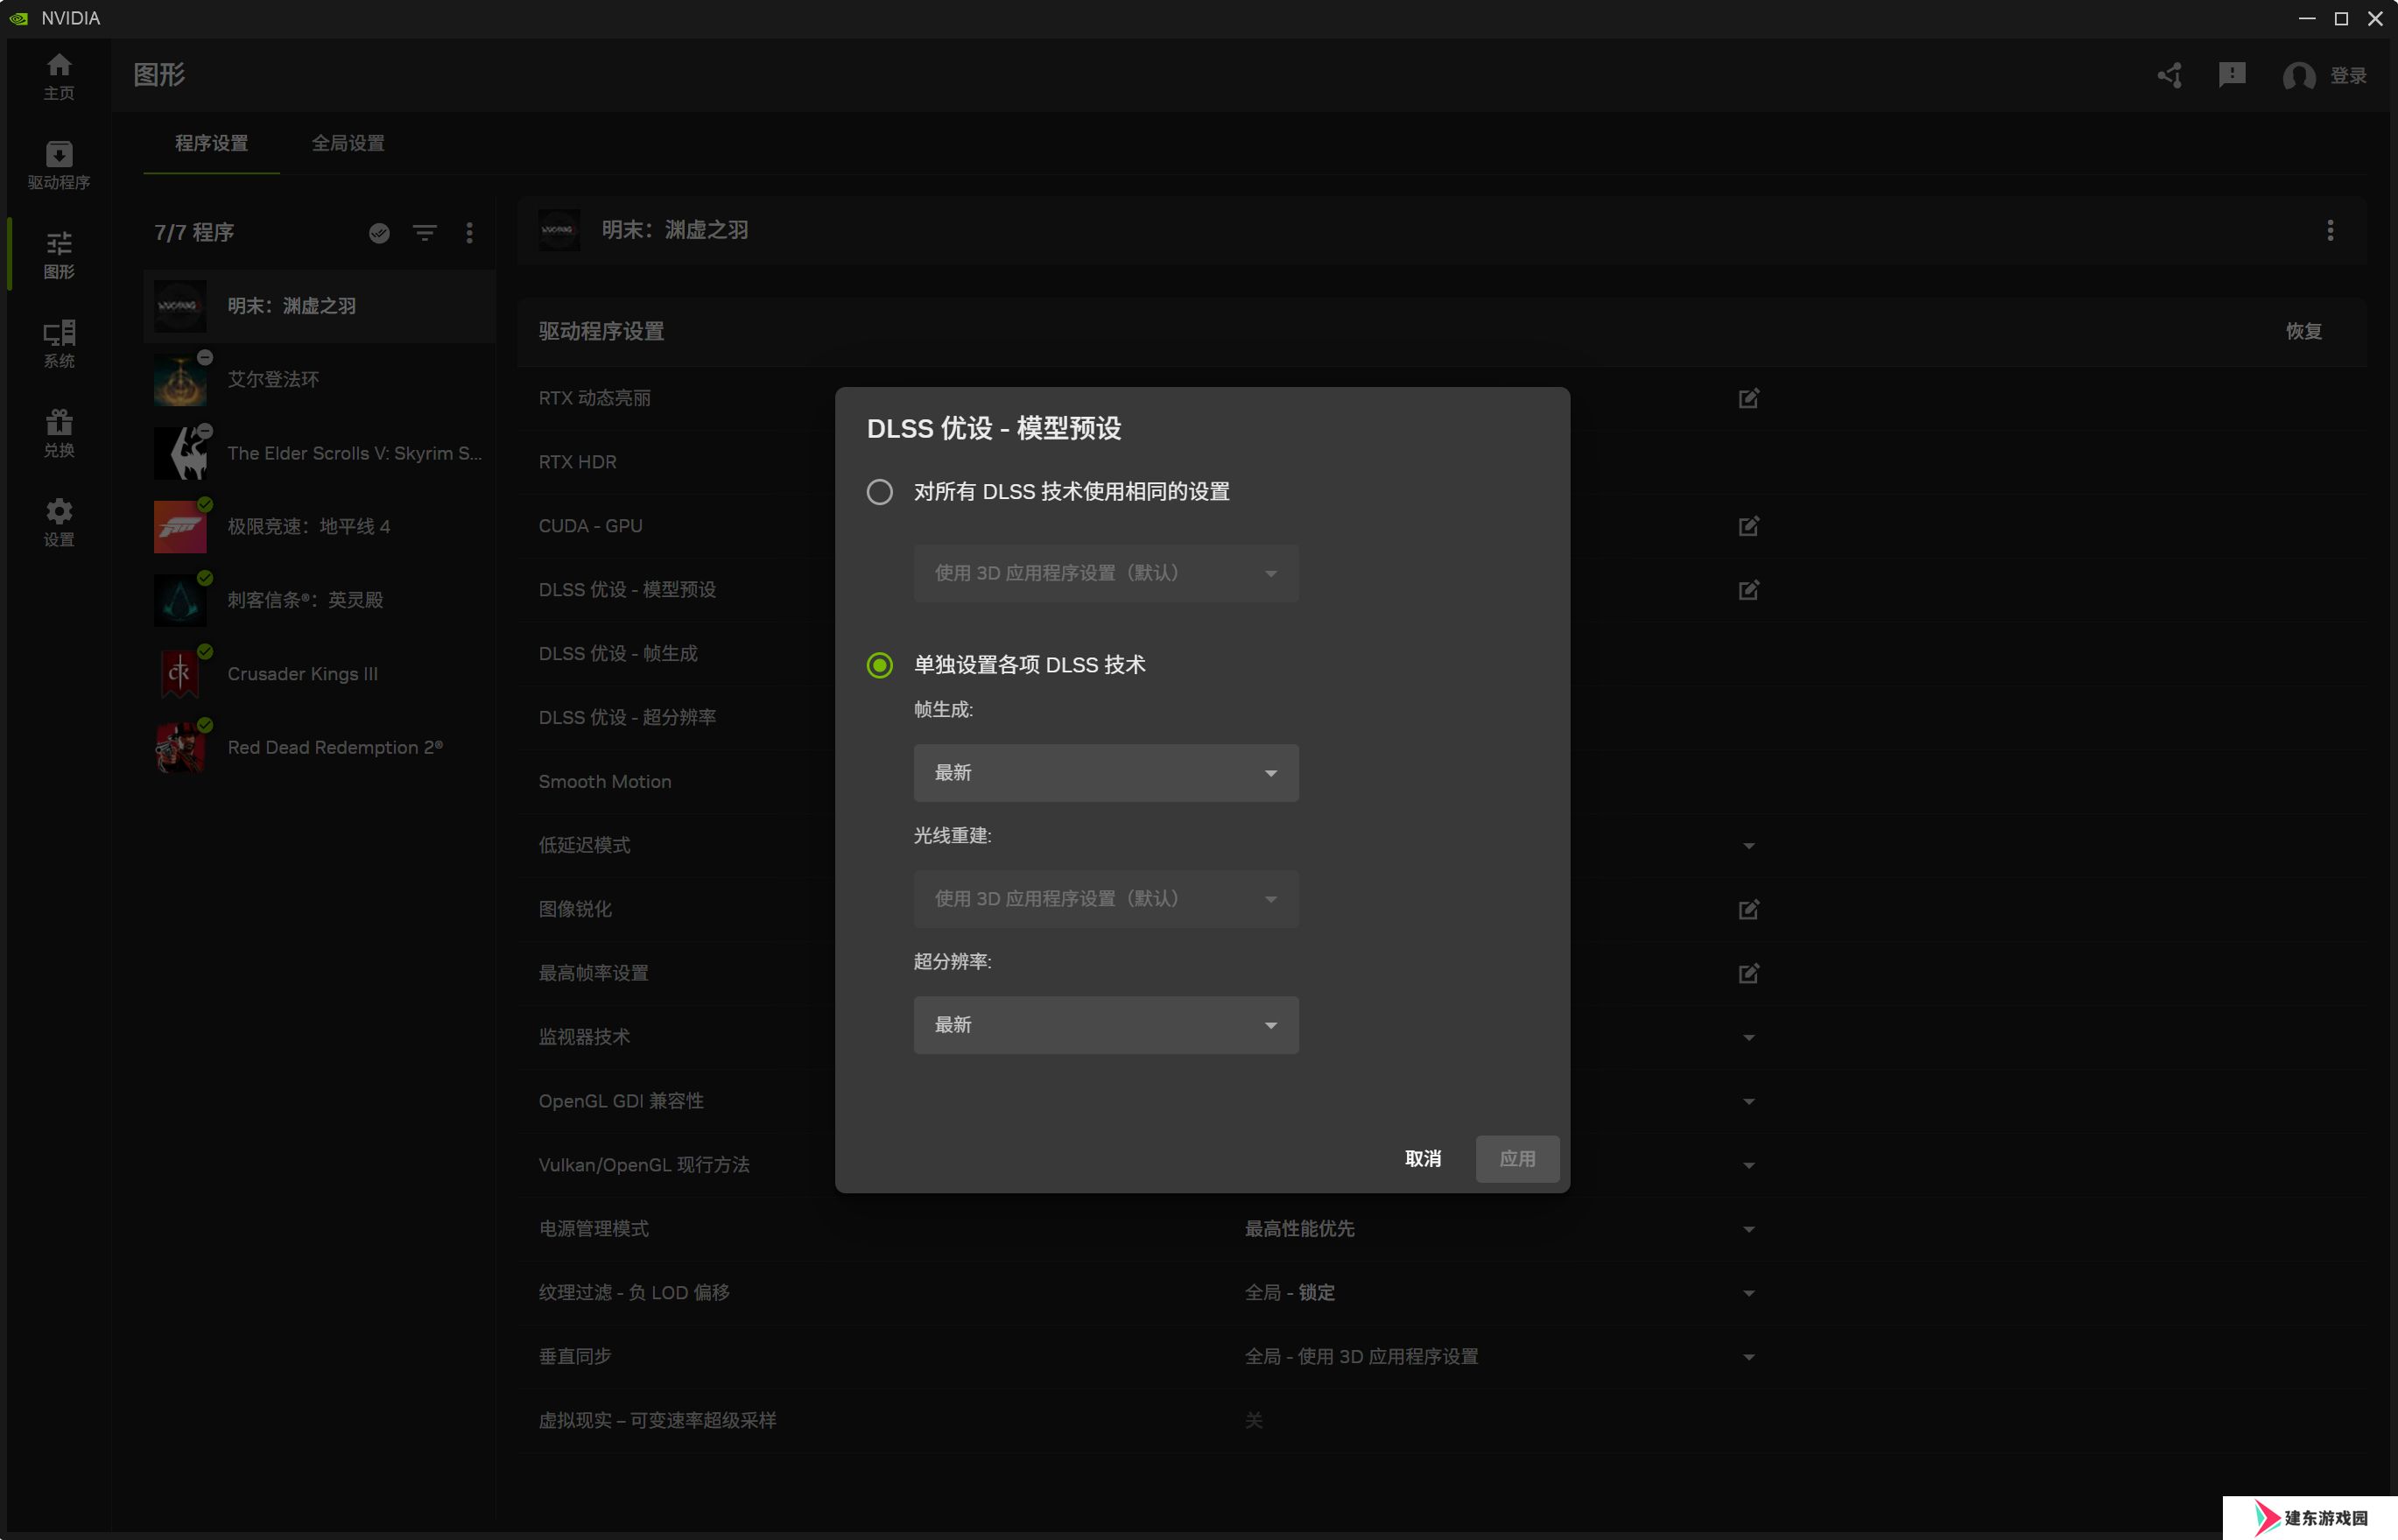Click the 虚拟现实 – 可变速率超级采样 row
This screenshot has width=2398, height=1540.
1442,1421
